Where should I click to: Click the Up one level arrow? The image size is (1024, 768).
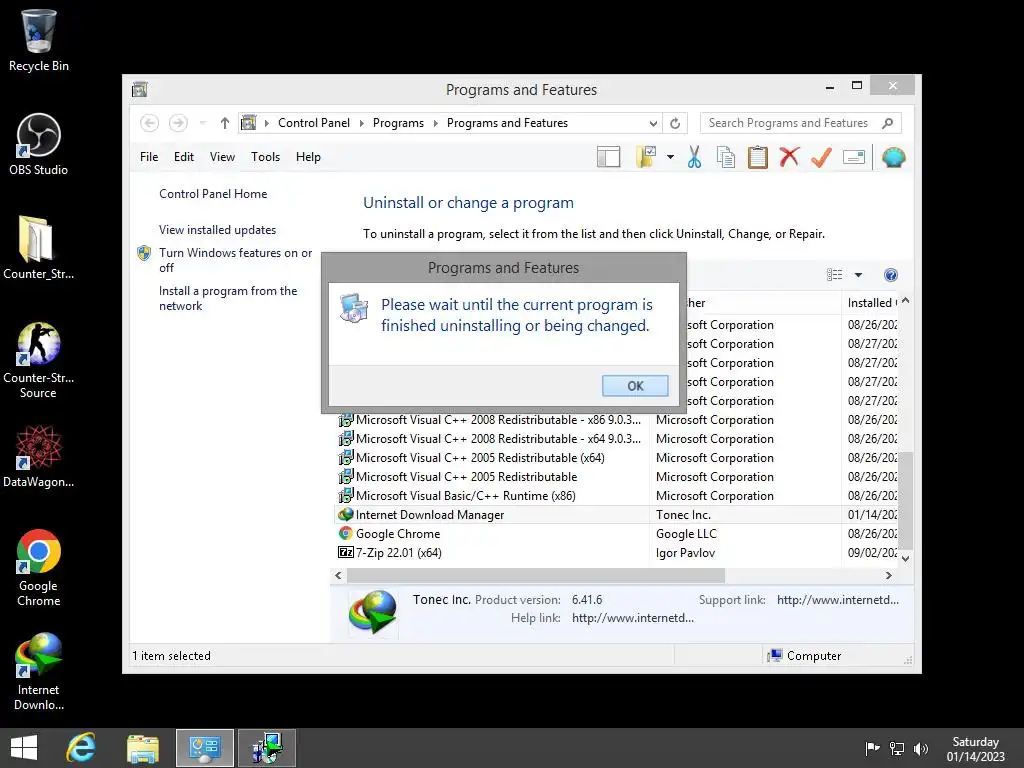tap(225, 123)
